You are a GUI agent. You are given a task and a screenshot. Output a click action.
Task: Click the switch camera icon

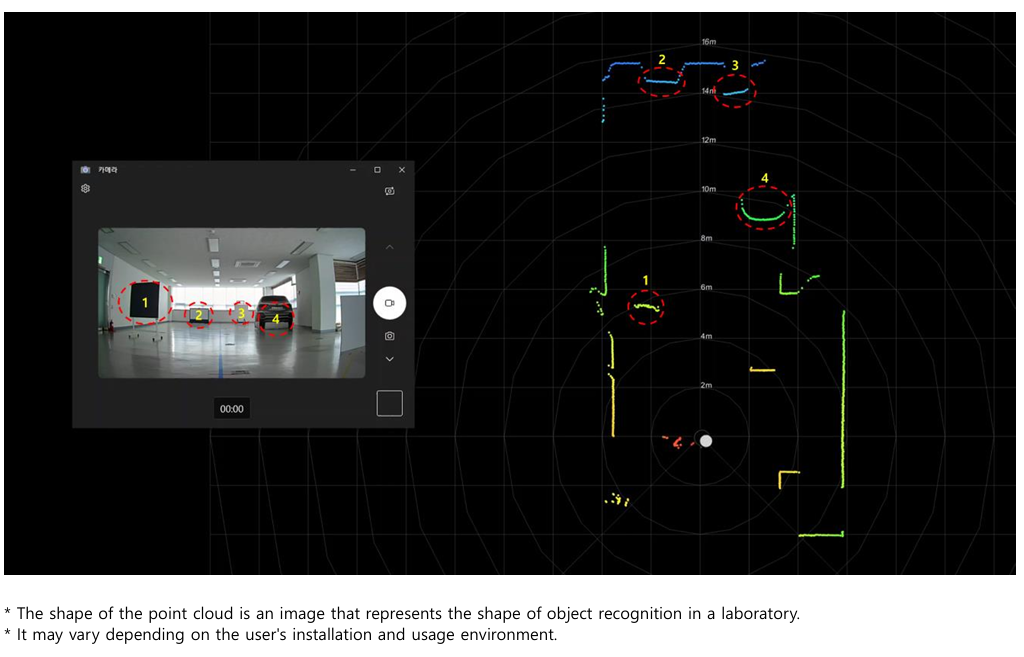click(389, 190)
